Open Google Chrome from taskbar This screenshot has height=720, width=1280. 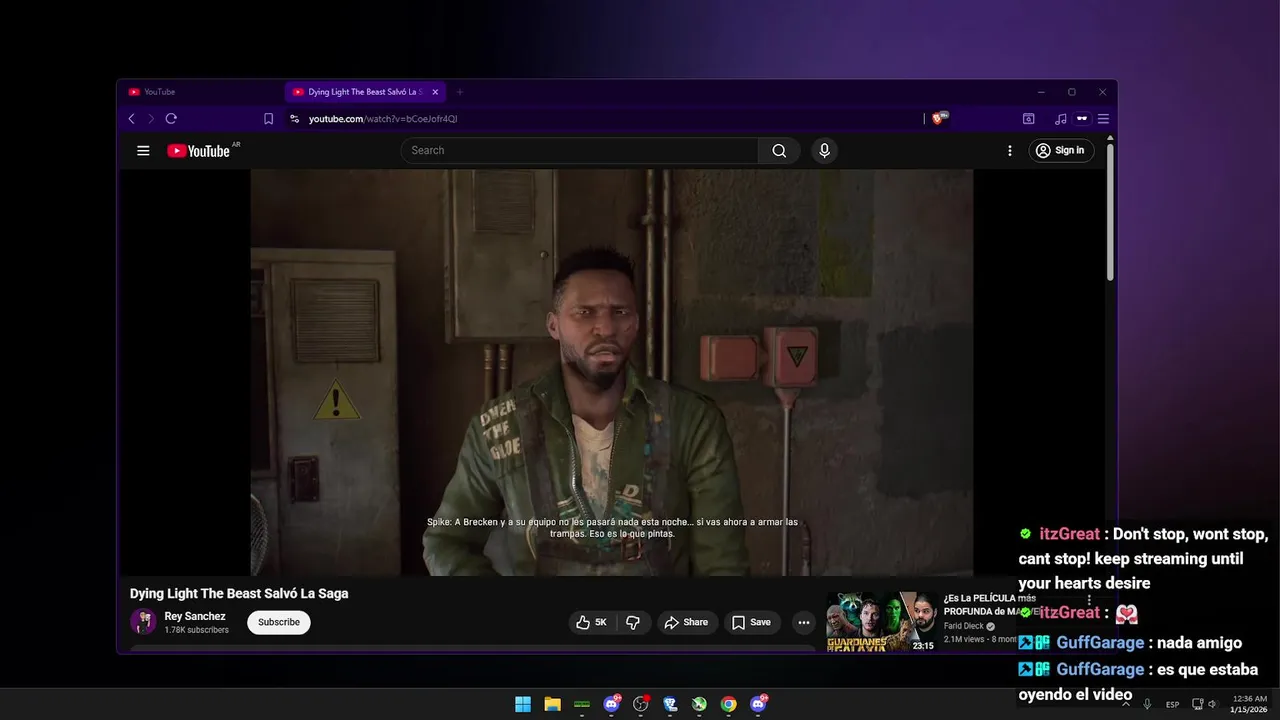coord(729,704)
